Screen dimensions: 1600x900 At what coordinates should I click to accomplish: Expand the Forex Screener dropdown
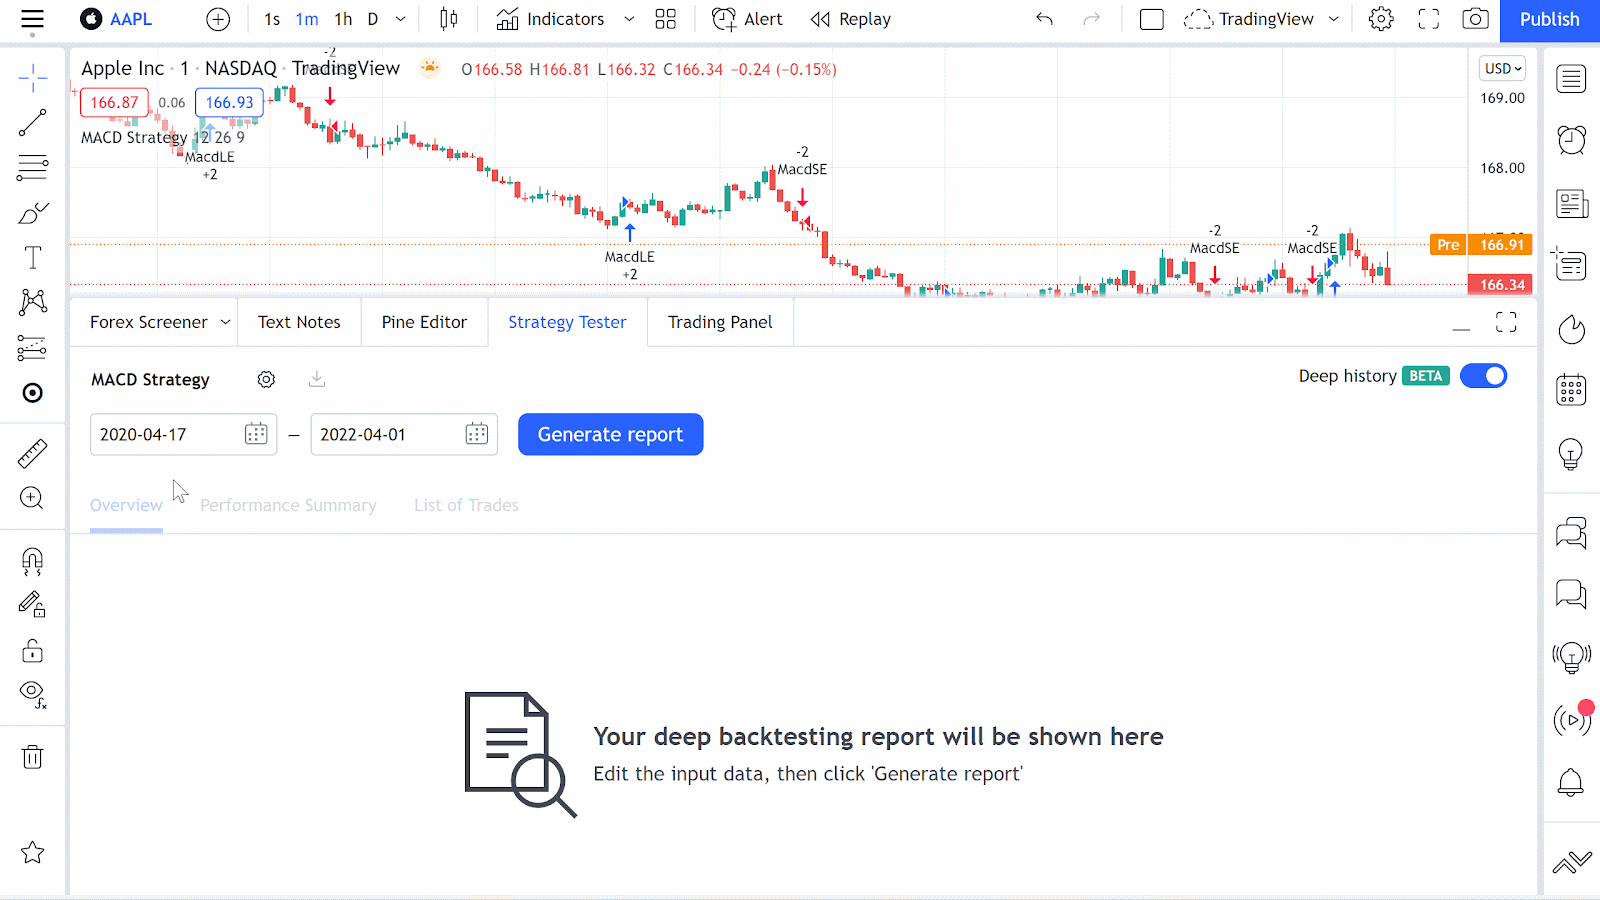pyautogui.click(x=225, y=322)
